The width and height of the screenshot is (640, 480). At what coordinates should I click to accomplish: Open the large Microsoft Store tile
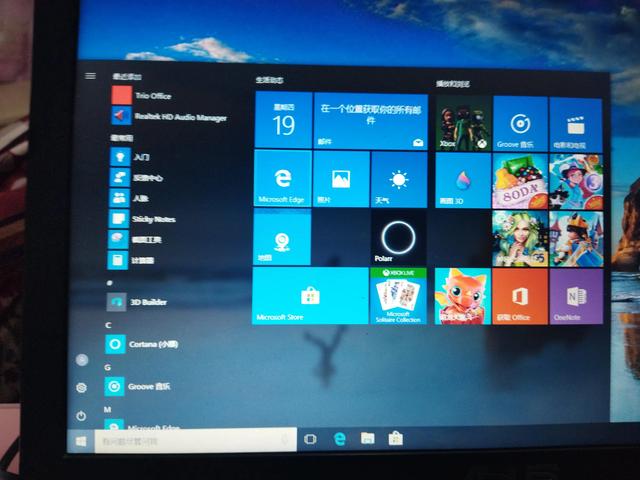(x=310, y=296)
